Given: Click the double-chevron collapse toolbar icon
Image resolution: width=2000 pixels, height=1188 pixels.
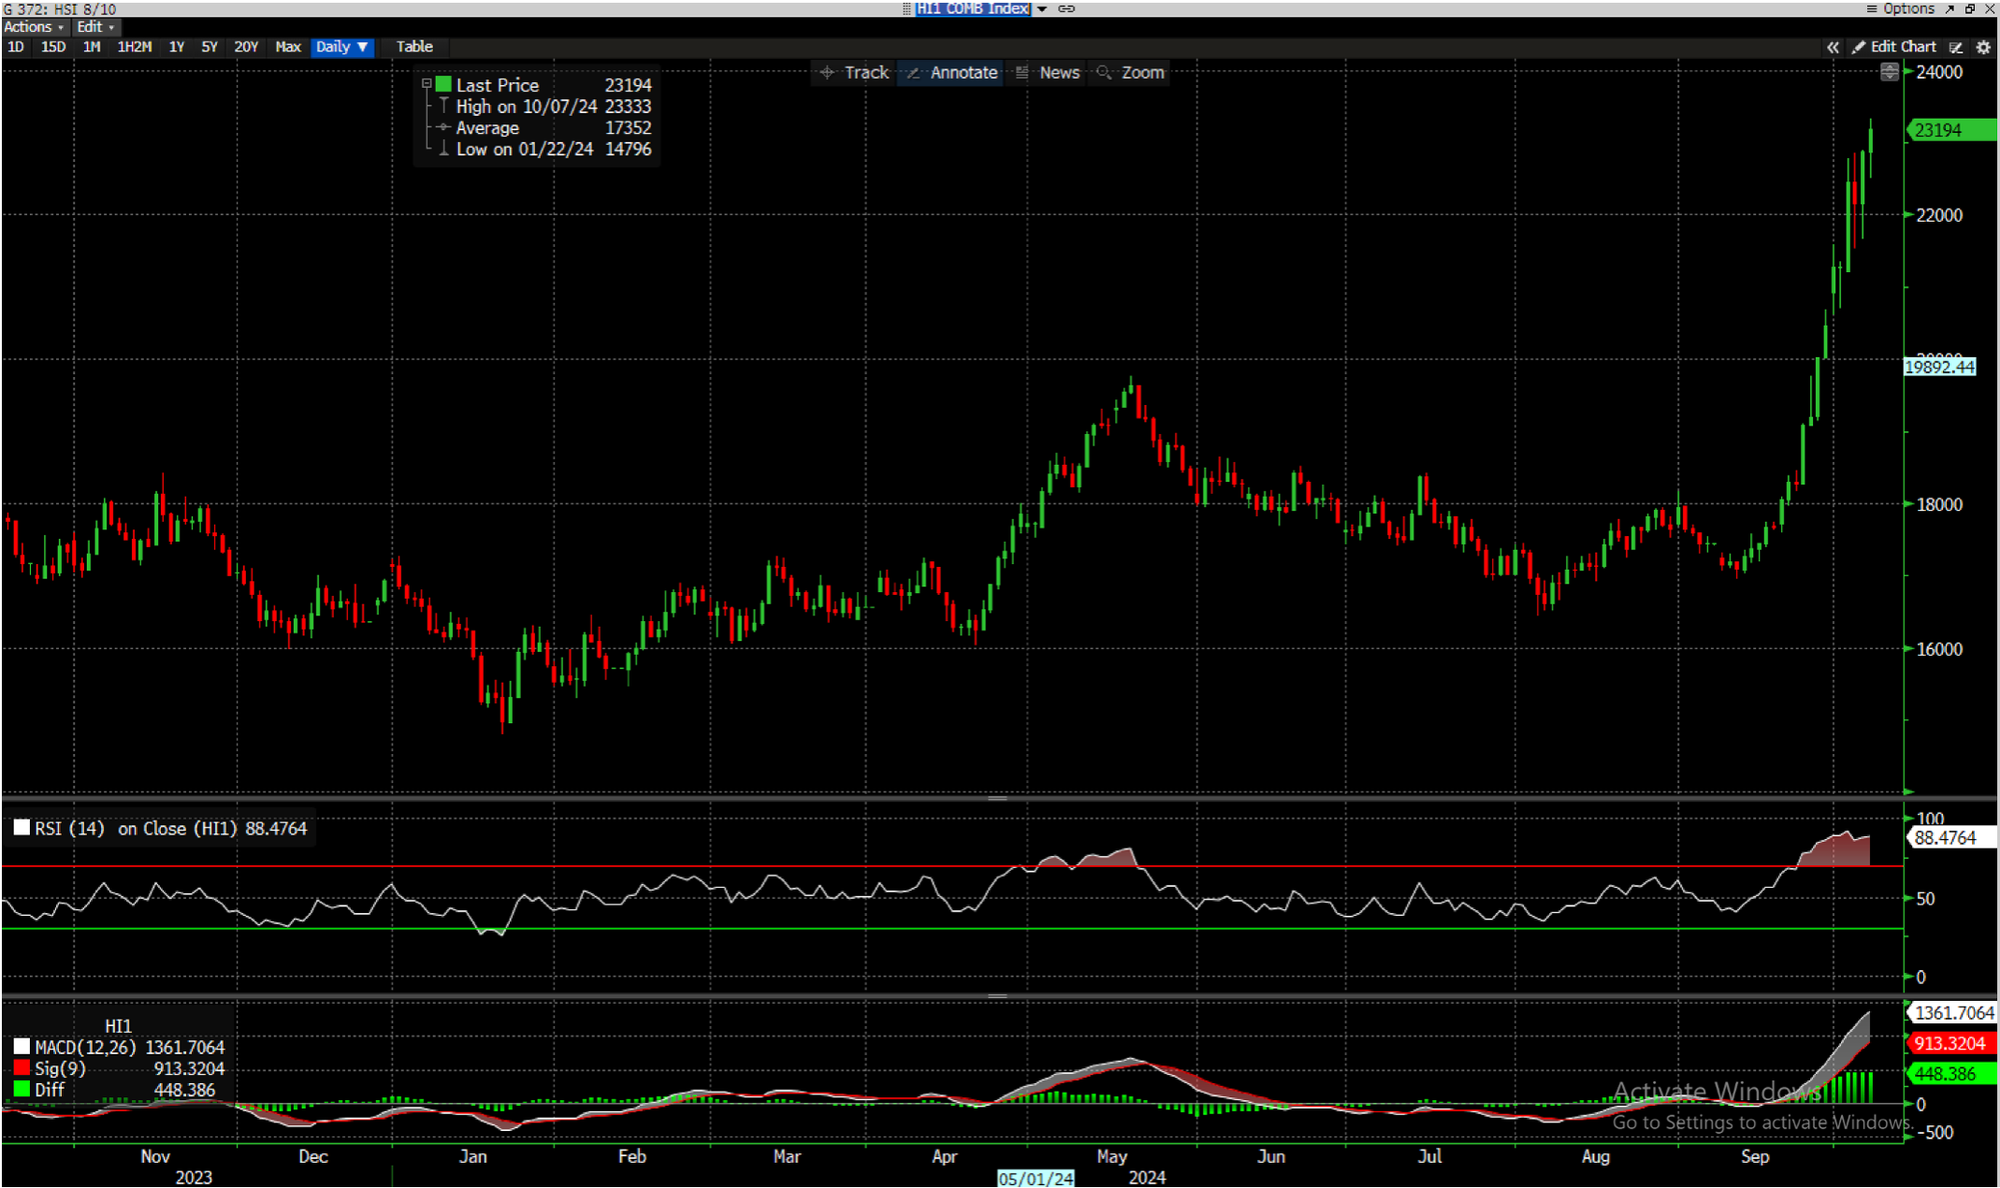Looking at the screenshot, I should click(1833, 47).
